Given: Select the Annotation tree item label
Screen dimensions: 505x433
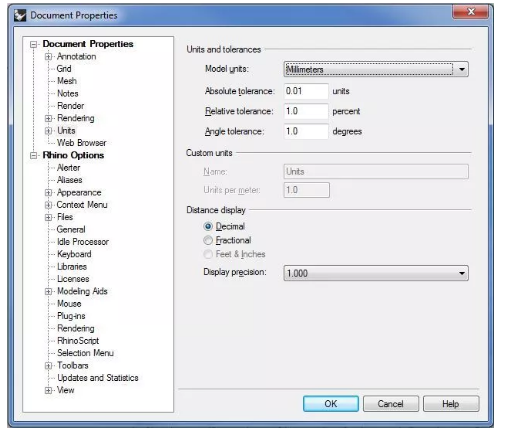Looking at the screenshot, I should tap(76, 57).
